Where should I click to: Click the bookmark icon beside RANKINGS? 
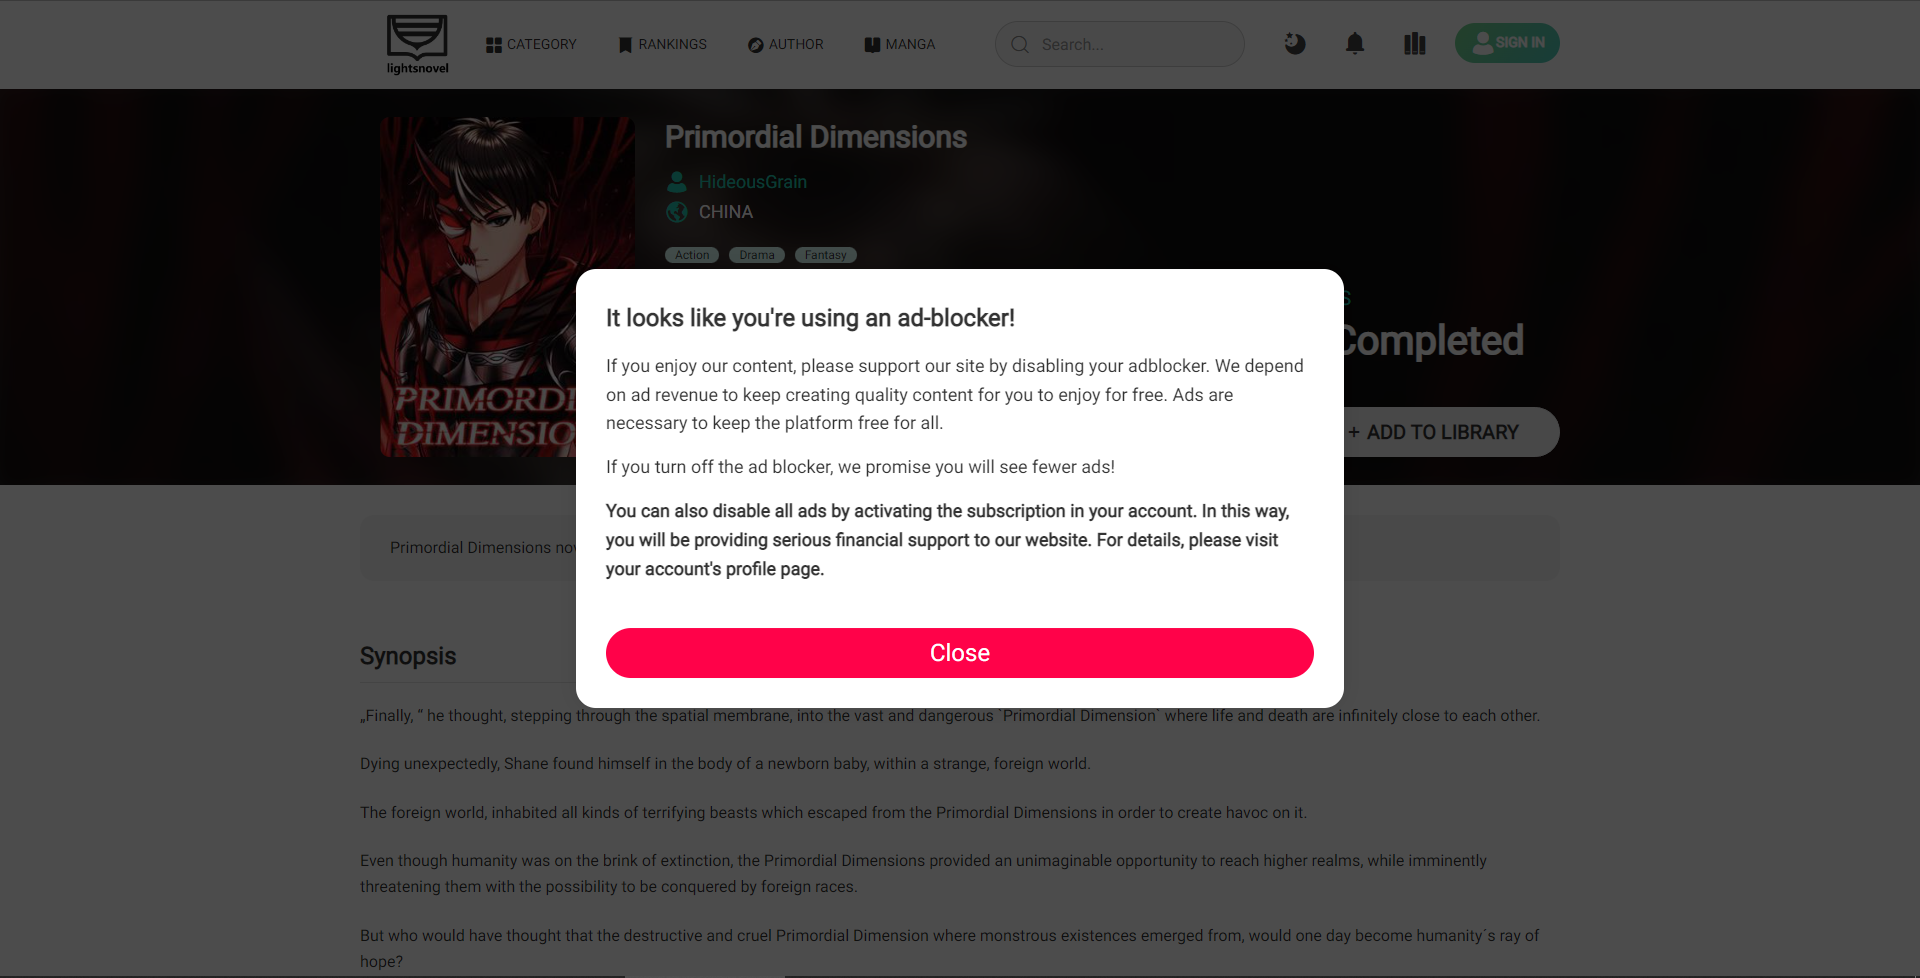(x=625, y=44)
